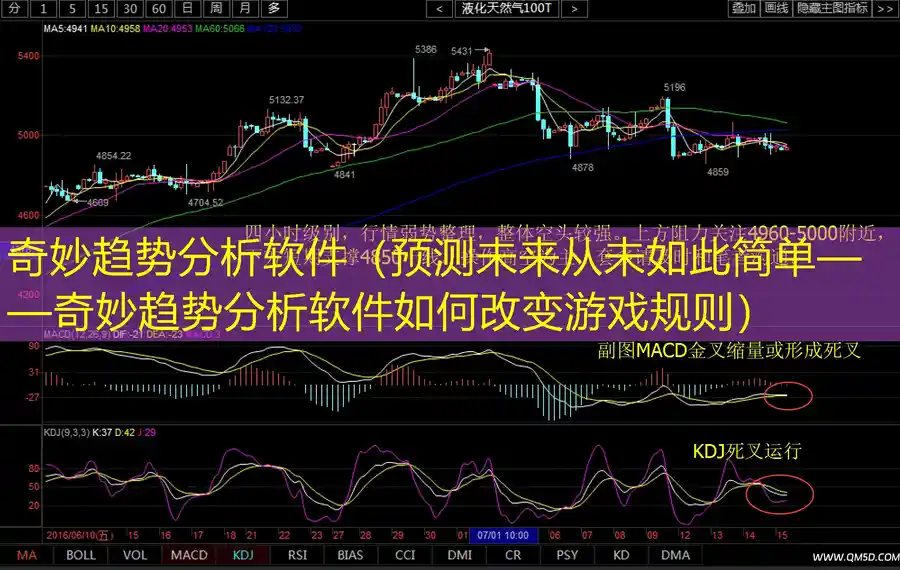Open the 多 multi-period view

[x=274, y=8]
